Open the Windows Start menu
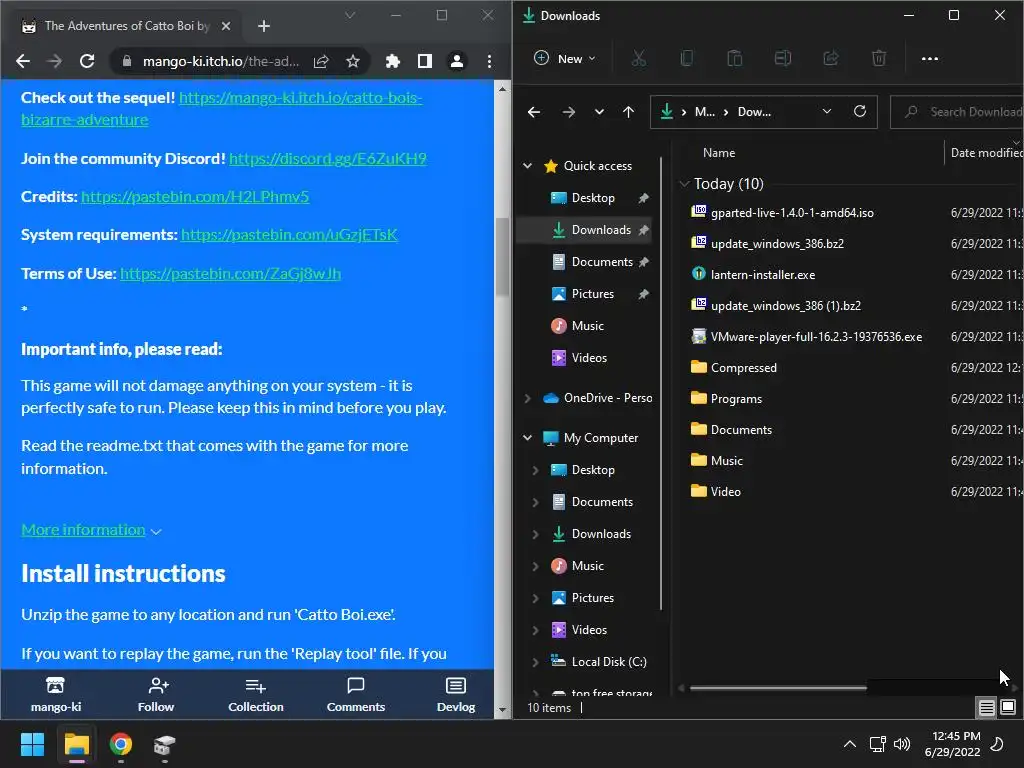The height and width of the screenshot is (768, 1024). click(32, 744)
